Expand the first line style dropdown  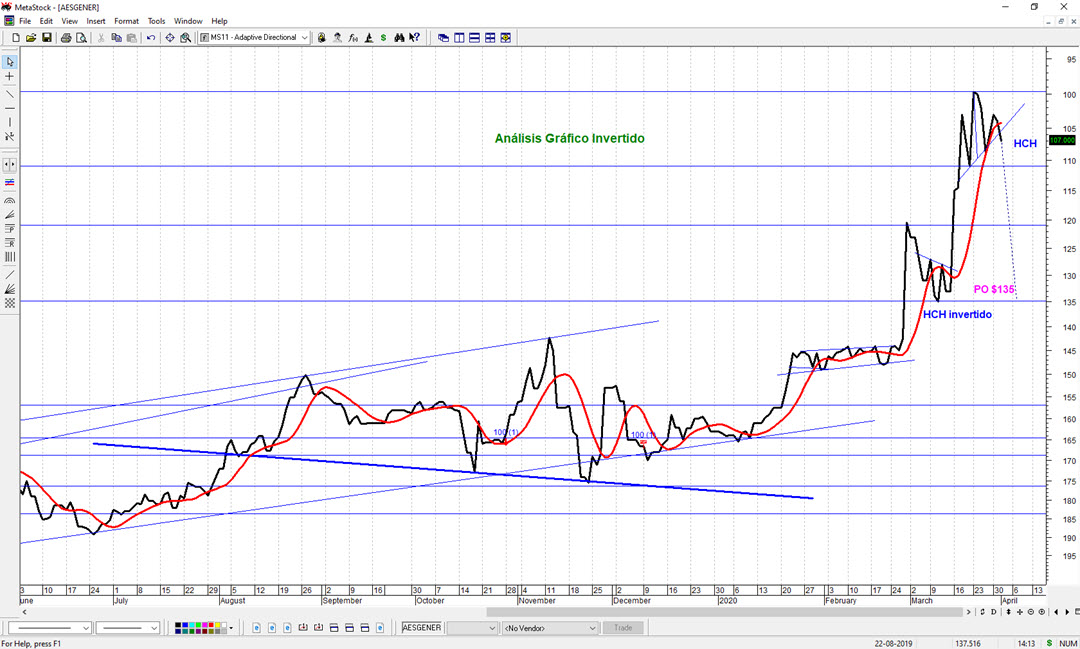point(85,628)
